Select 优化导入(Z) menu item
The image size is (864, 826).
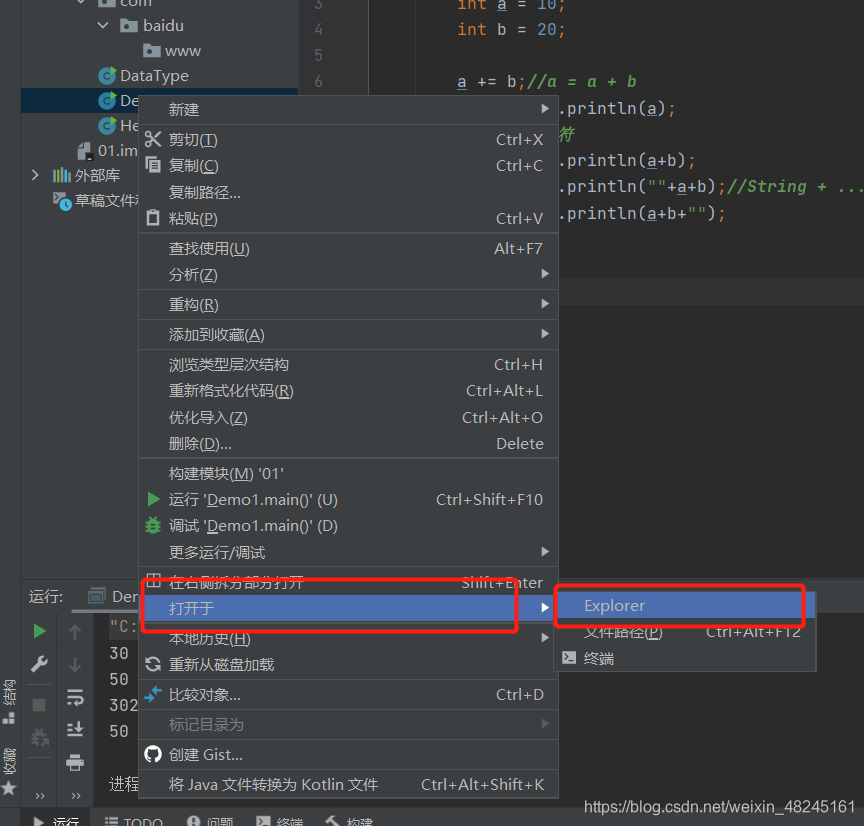point(348,417)
